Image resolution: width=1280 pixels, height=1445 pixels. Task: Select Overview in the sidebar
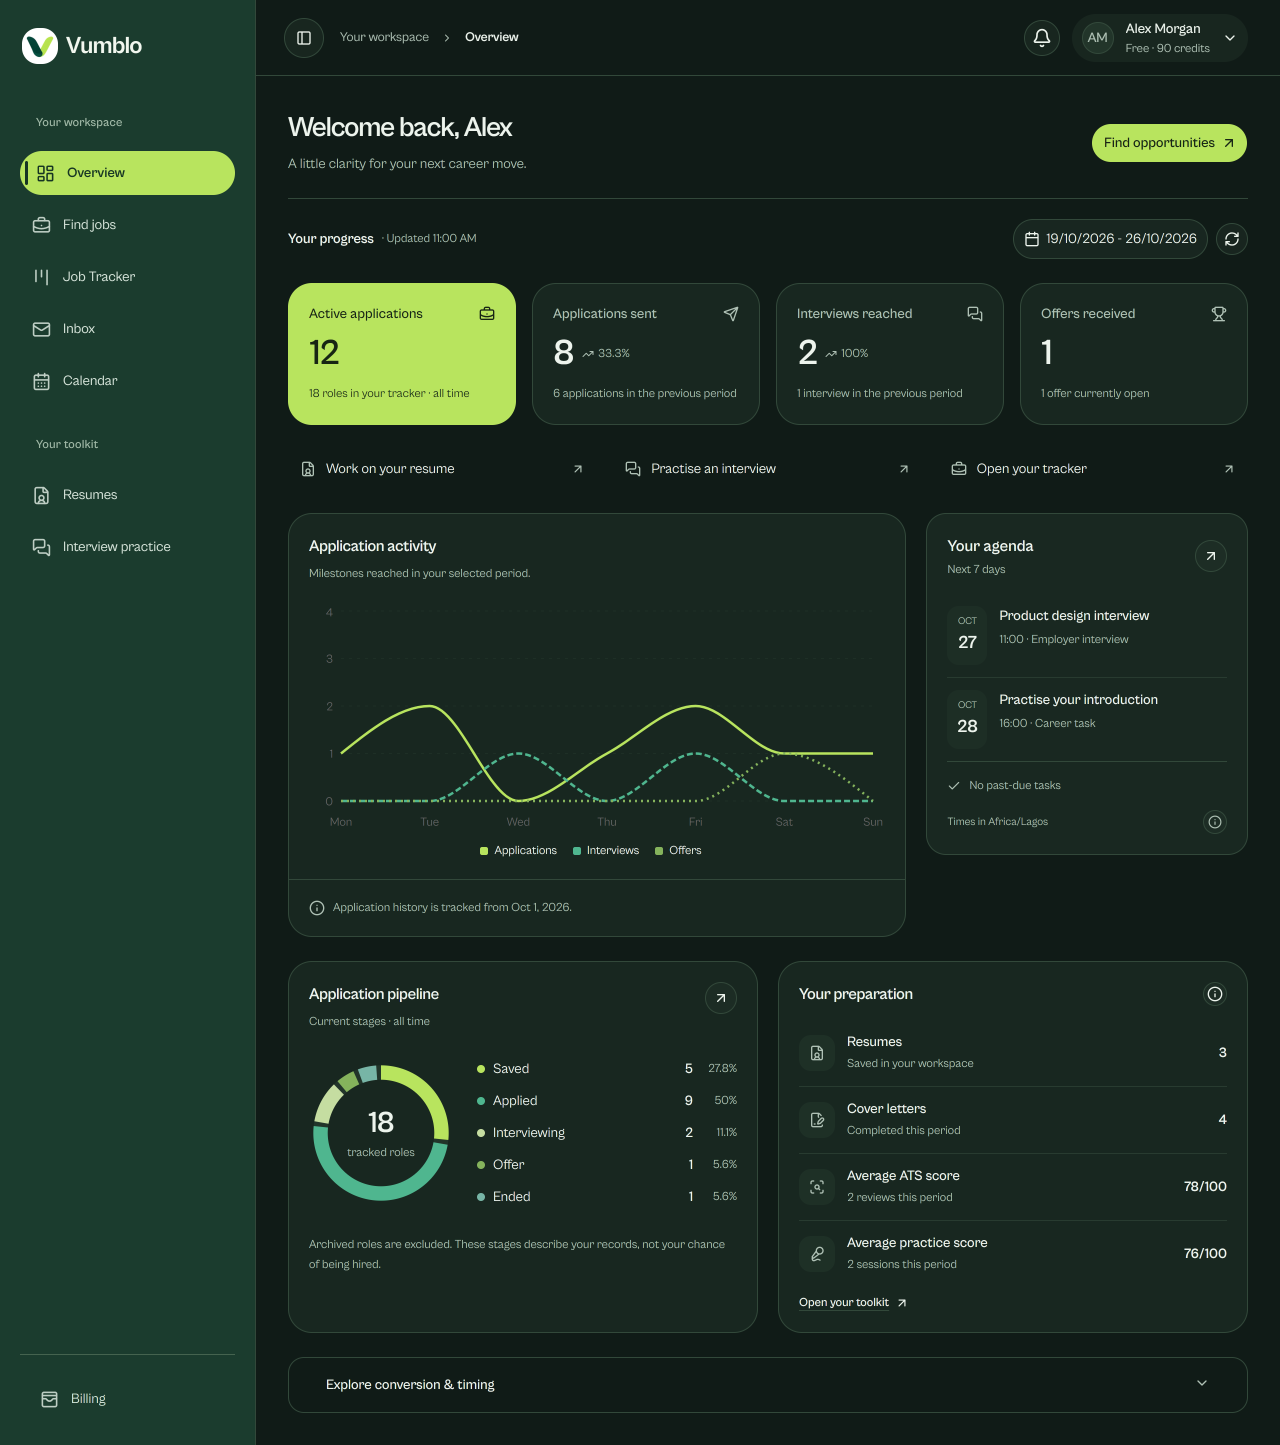coord(128,173)
